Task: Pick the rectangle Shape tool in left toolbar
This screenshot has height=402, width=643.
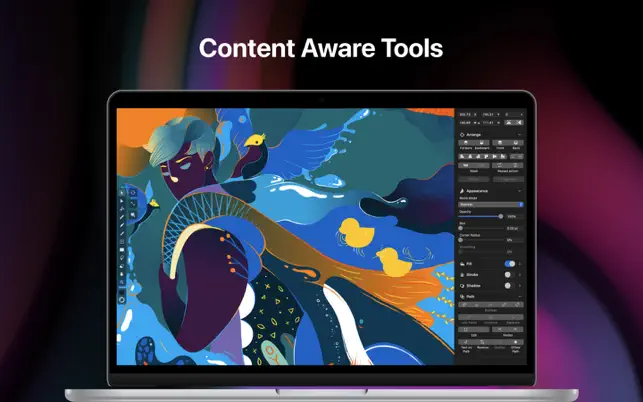Action: 122,241
